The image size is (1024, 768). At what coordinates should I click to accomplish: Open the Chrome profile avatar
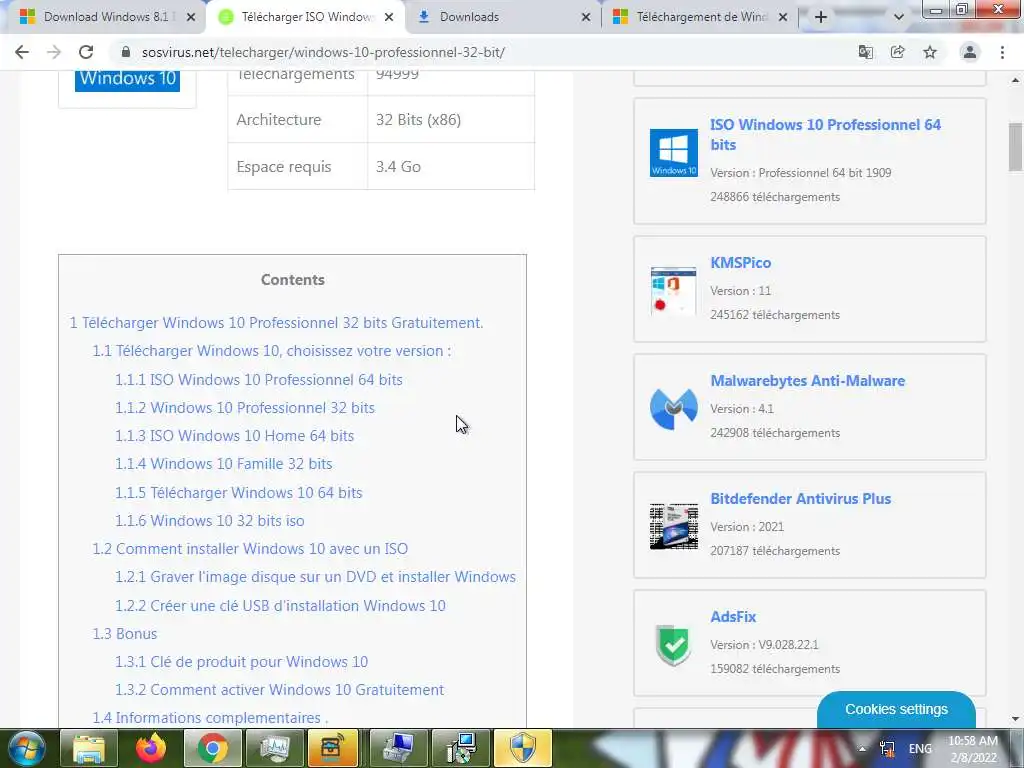pos(970,52)
